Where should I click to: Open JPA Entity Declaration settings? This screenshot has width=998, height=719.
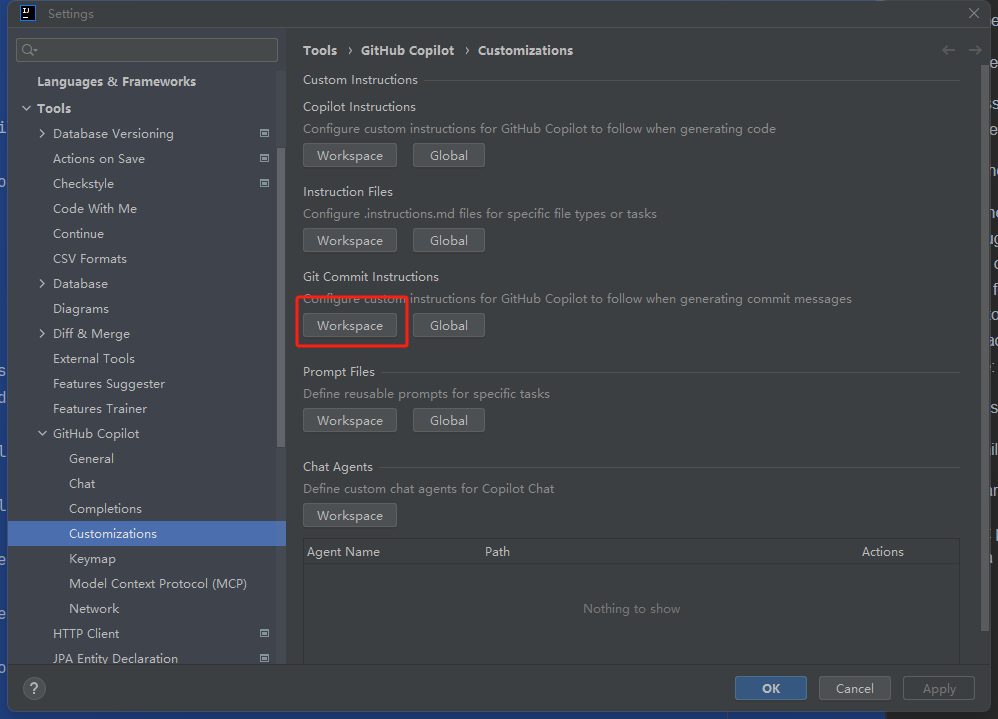pyautogui.click(x=115, y=658)
